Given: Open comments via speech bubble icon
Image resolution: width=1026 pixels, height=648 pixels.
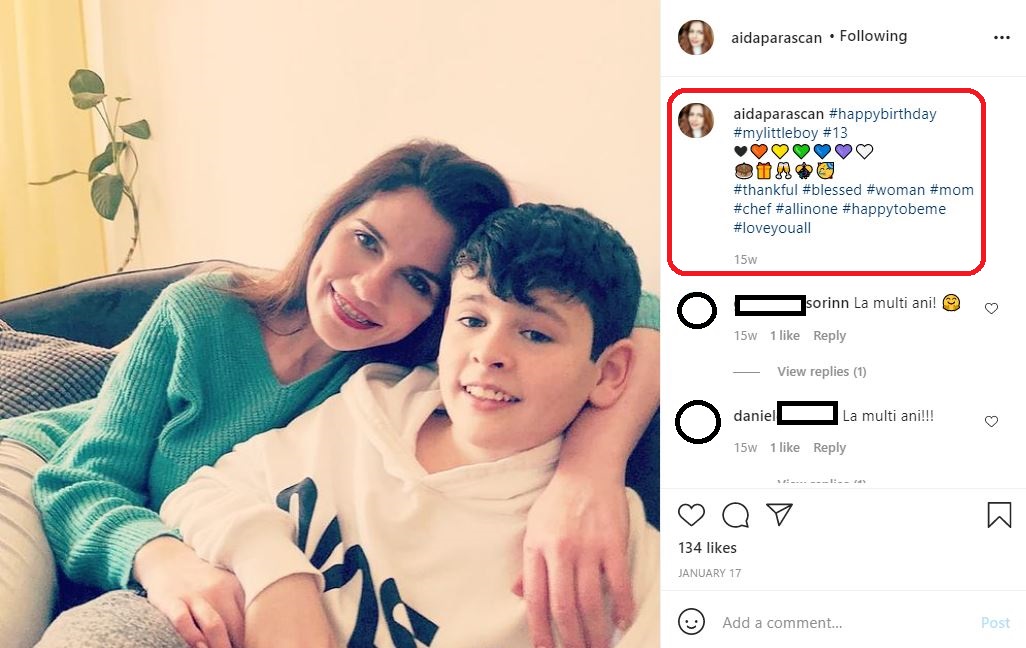Looking at the screenshot, I should pos(736,515).
